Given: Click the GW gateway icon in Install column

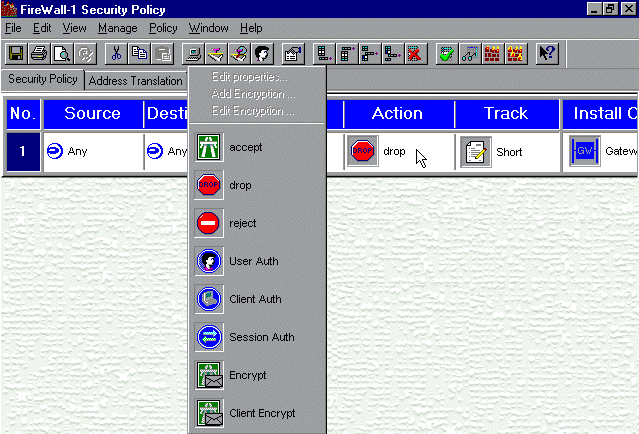Looking at the screenshot, I should [x=585, y=151].
